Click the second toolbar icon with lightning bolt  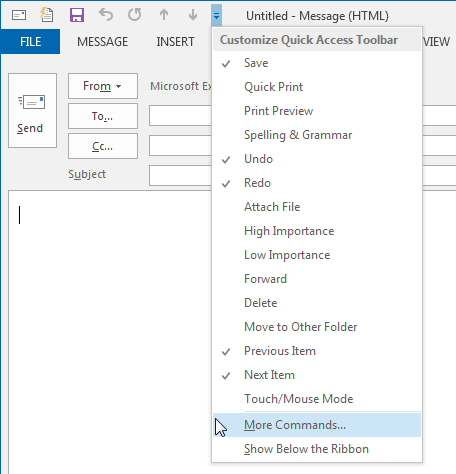[x=47, y=15]
